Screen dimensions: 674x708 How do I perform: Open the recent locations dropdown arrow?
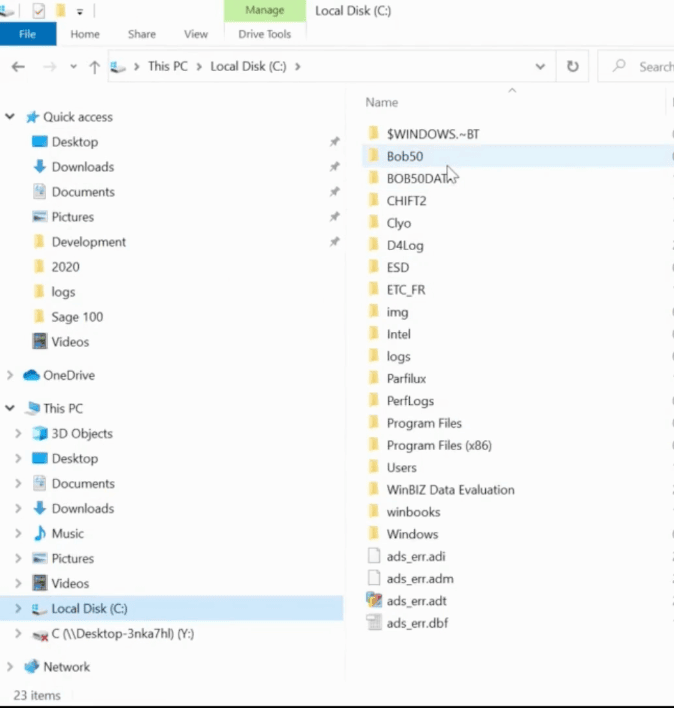point(73,67)
